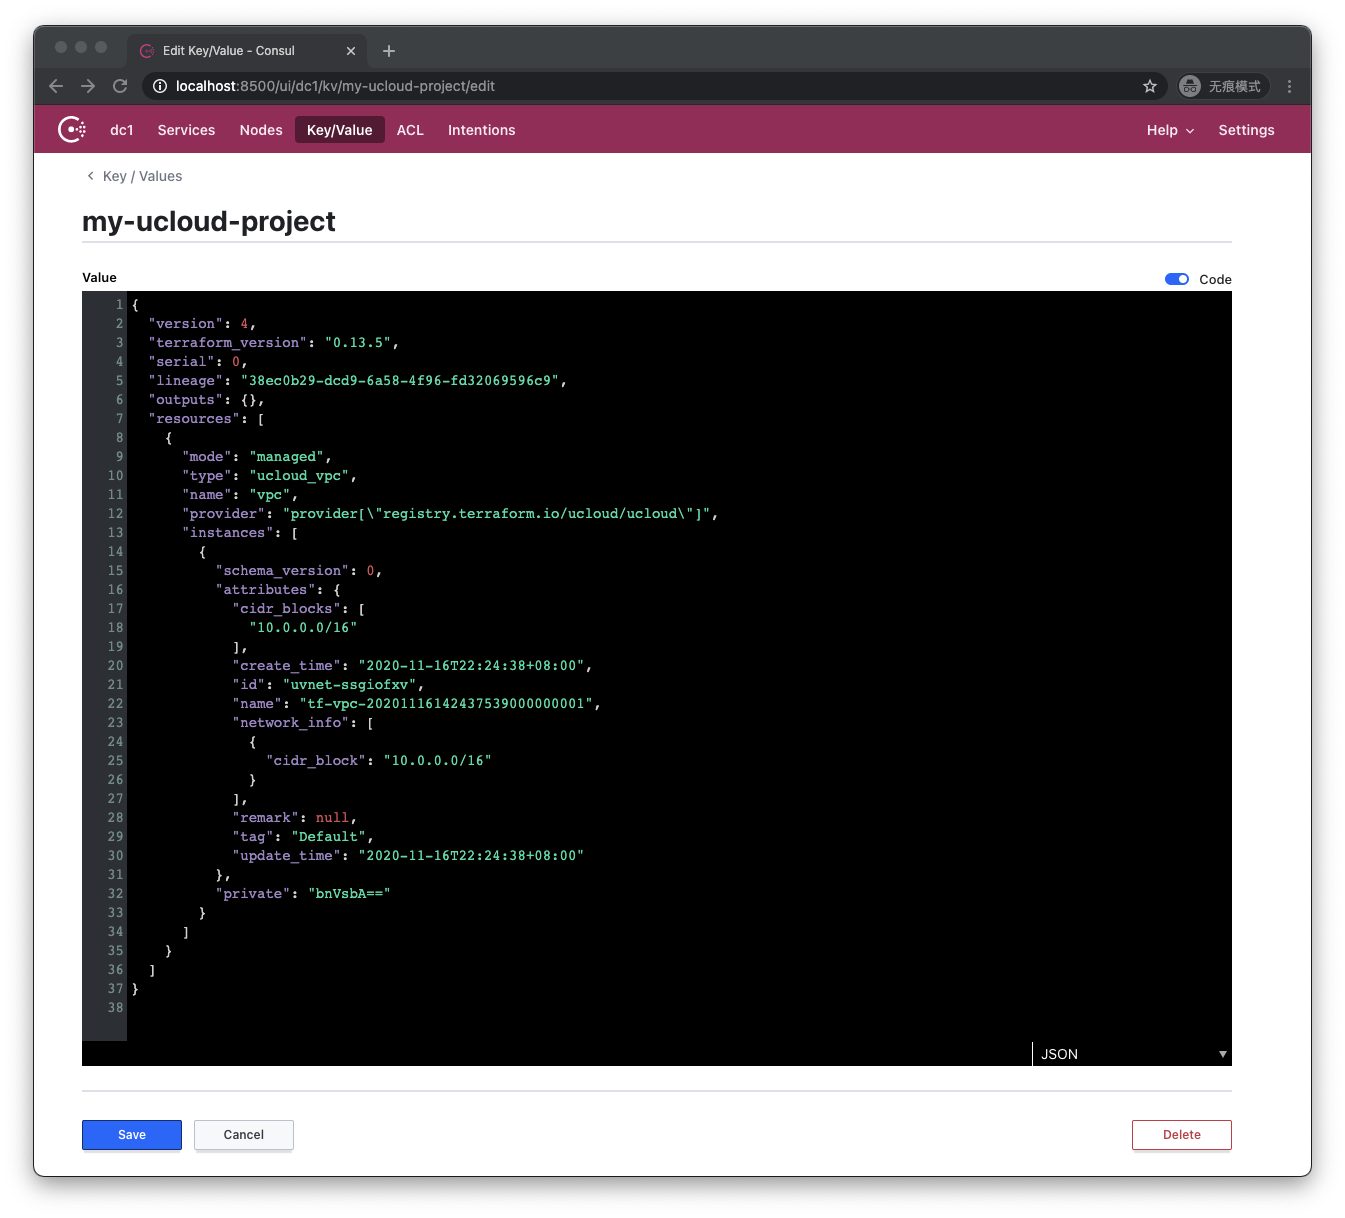This screenshot has width=1345, height=1218.
Task: Click the "create_time" line in the editor
Action: tap(412, 666)
